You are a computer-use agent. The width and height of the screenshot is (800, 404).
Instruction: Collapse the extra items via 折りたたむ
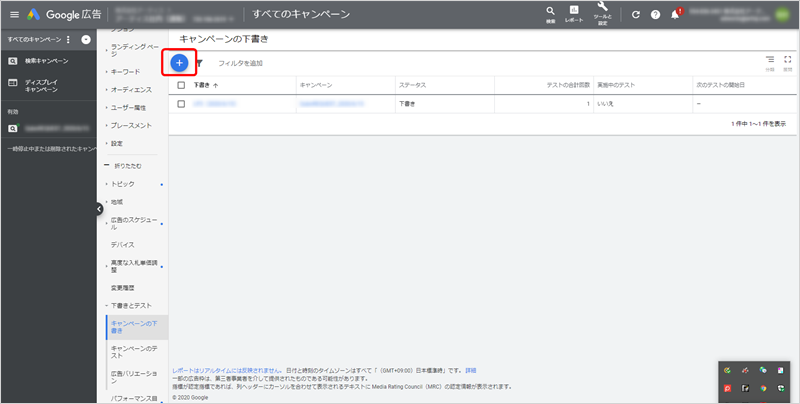point(123,166)
